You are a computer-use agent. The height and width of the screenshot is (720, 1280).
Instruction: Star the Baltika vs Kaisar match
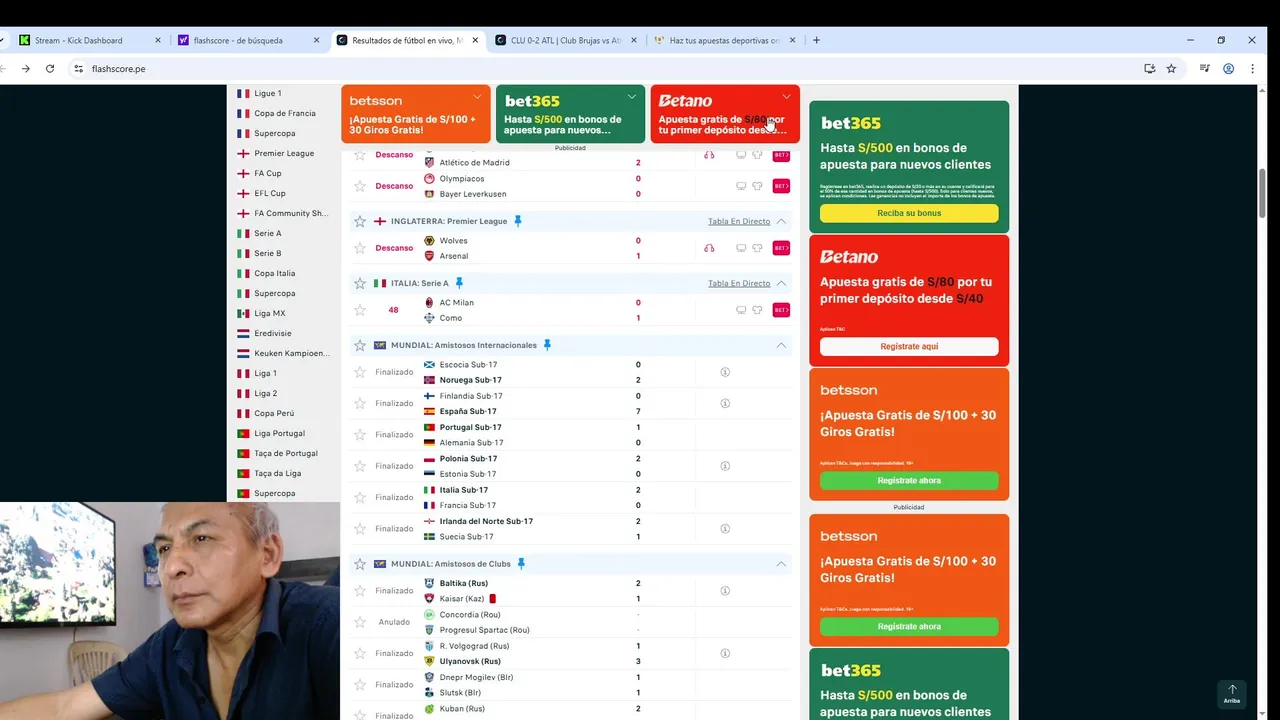(360, 591)
